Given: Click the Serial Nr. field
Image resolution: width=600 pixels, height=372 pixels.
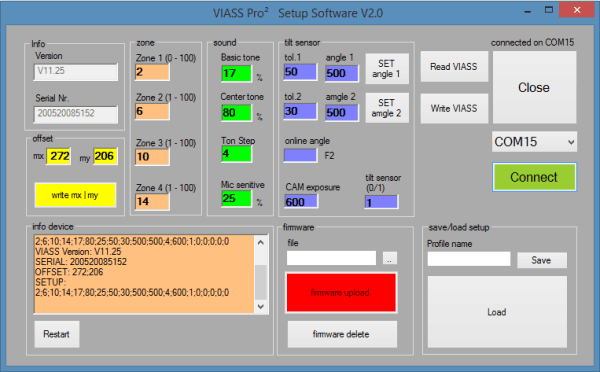Looking at the screenshot, I should (x=76, y=114).
